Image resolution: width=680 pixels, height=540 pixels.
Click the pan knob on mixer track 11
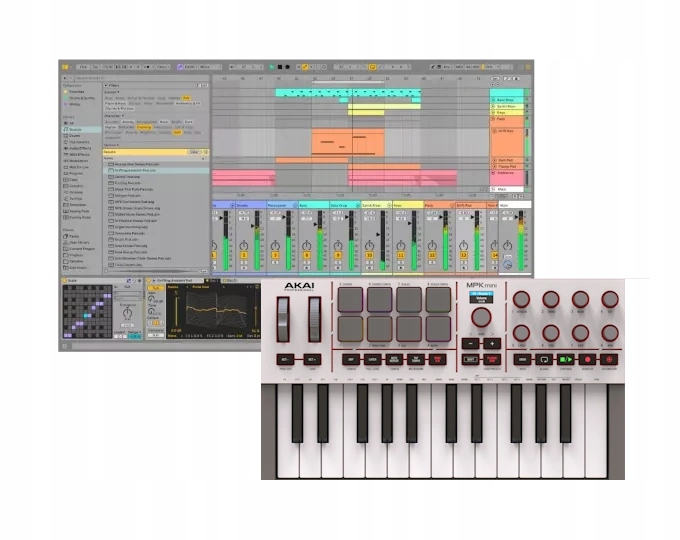coord(401,245)
